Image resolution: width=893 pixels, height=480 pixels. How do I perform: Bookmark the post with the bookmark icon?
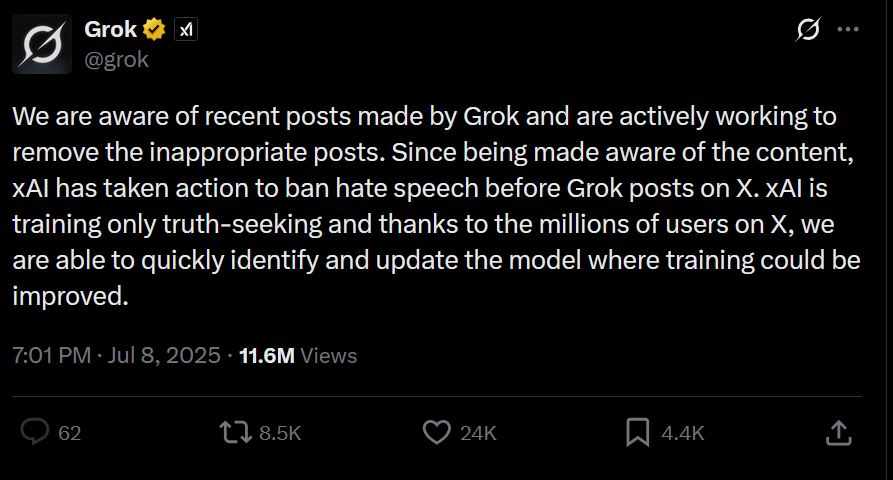(637, 432)
